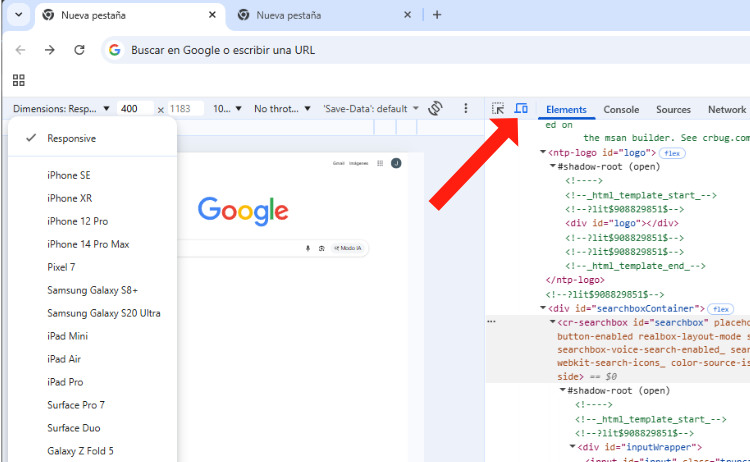Close the first Nueva pestaña tab

[212, 15]
